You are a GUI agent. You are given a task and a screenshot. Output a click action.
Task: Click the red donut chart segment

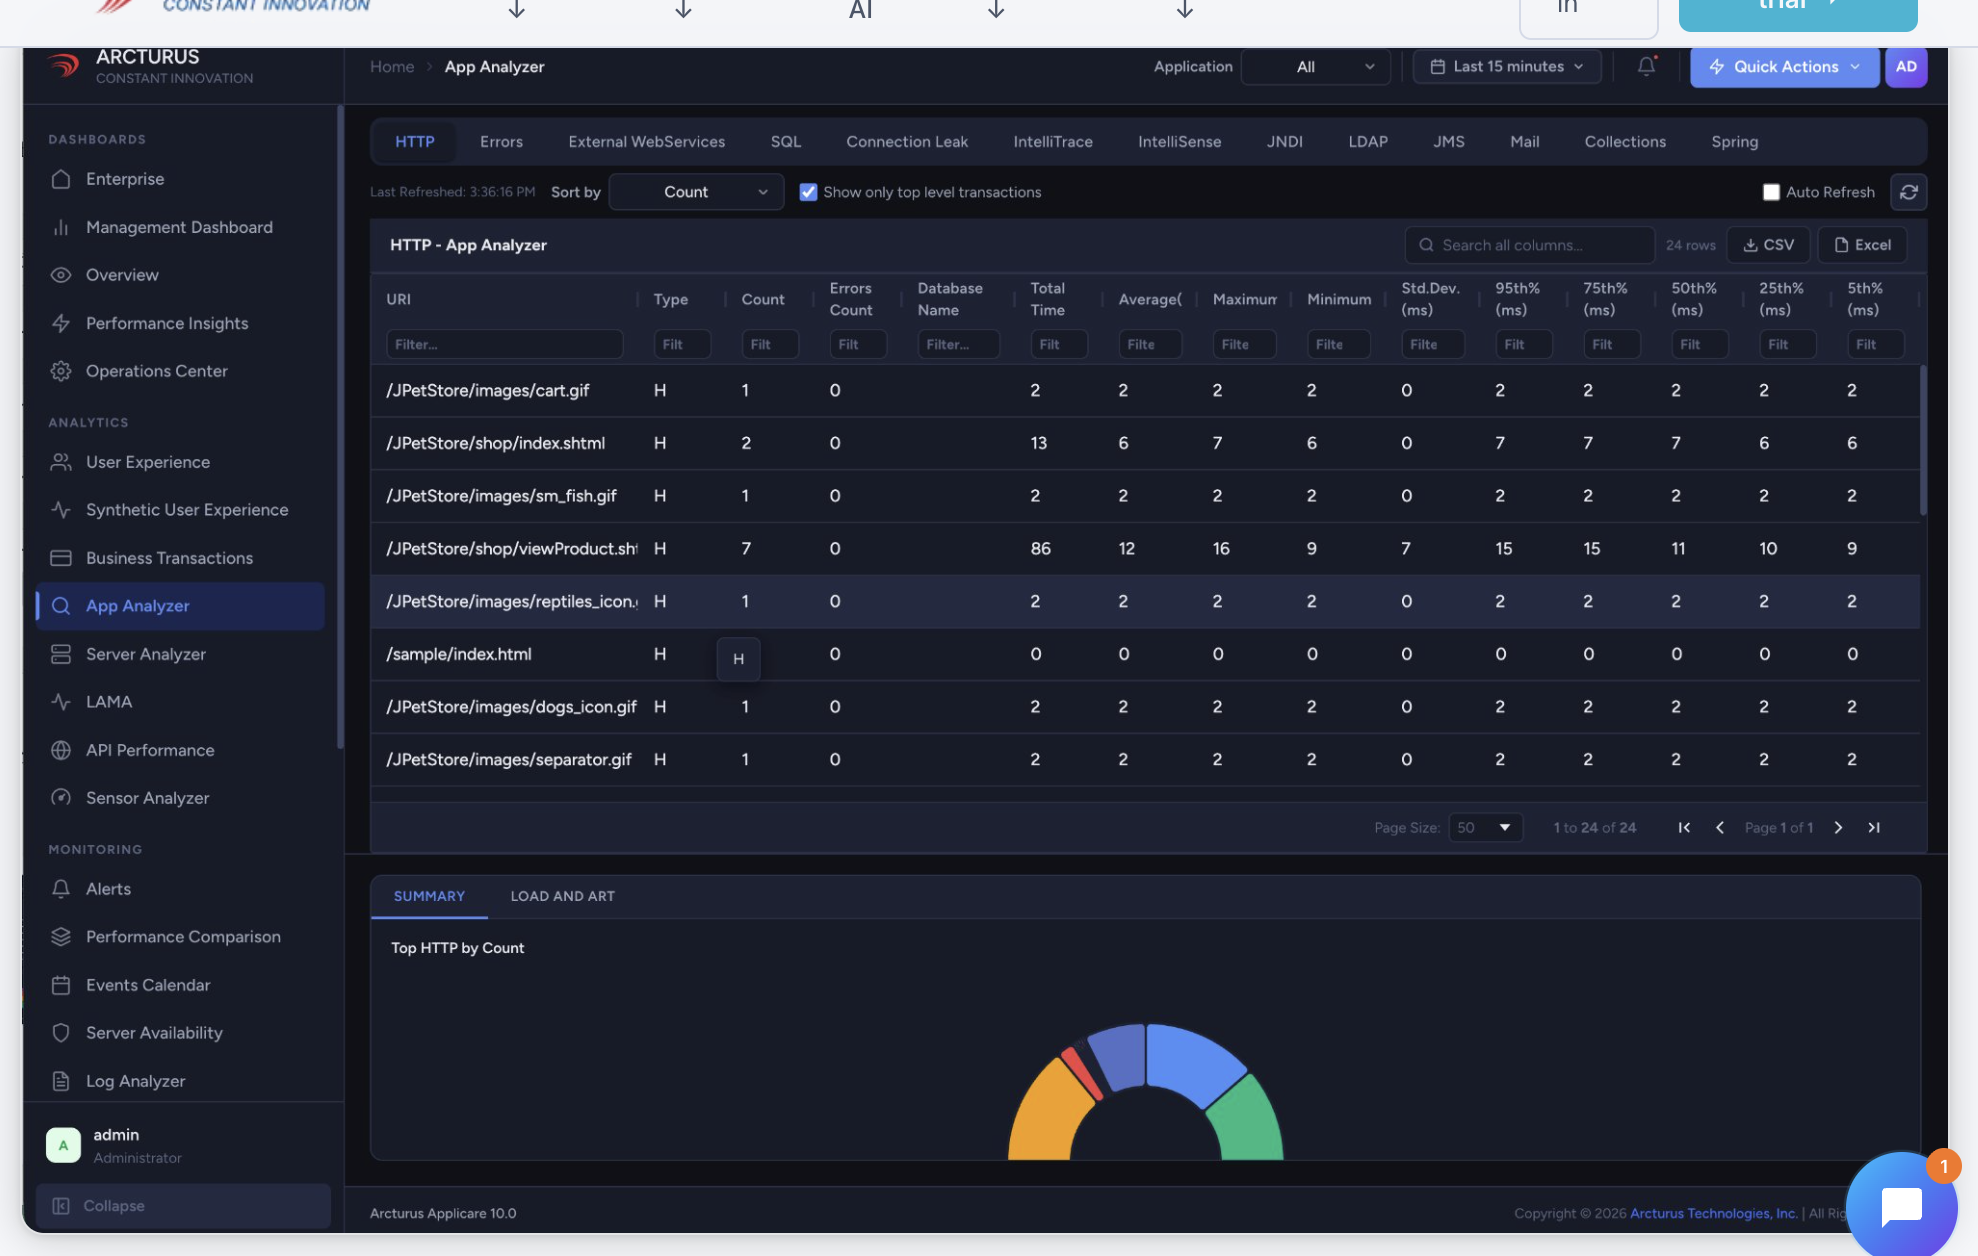click(1081, 1071)
